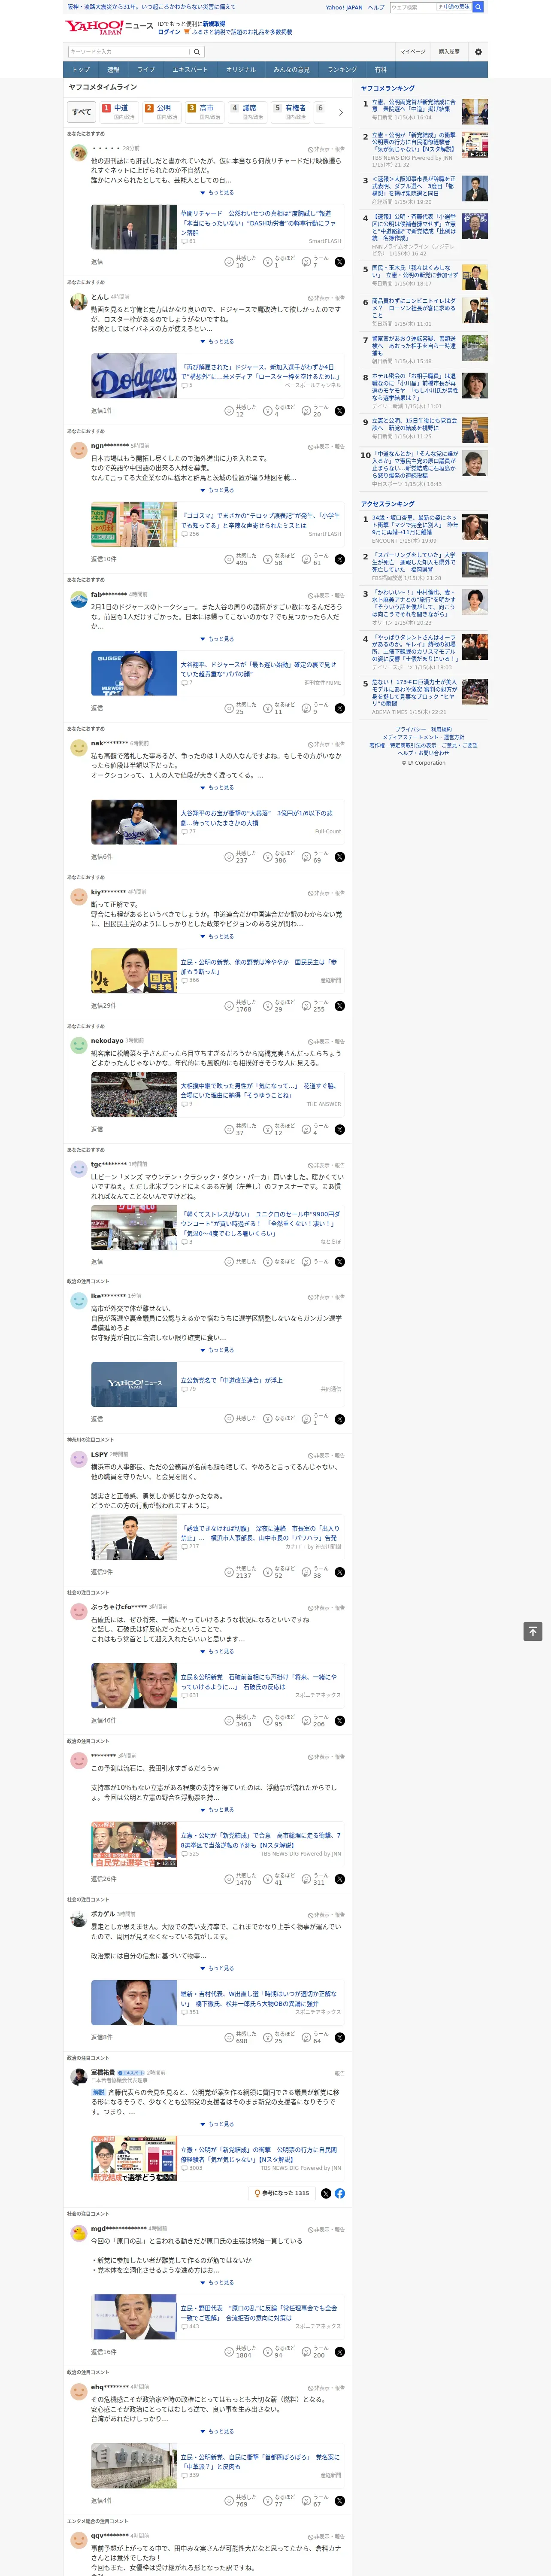551x2576 pixels.
Task: Click なるほど icon on fab's comment
Action: [268, 708]
